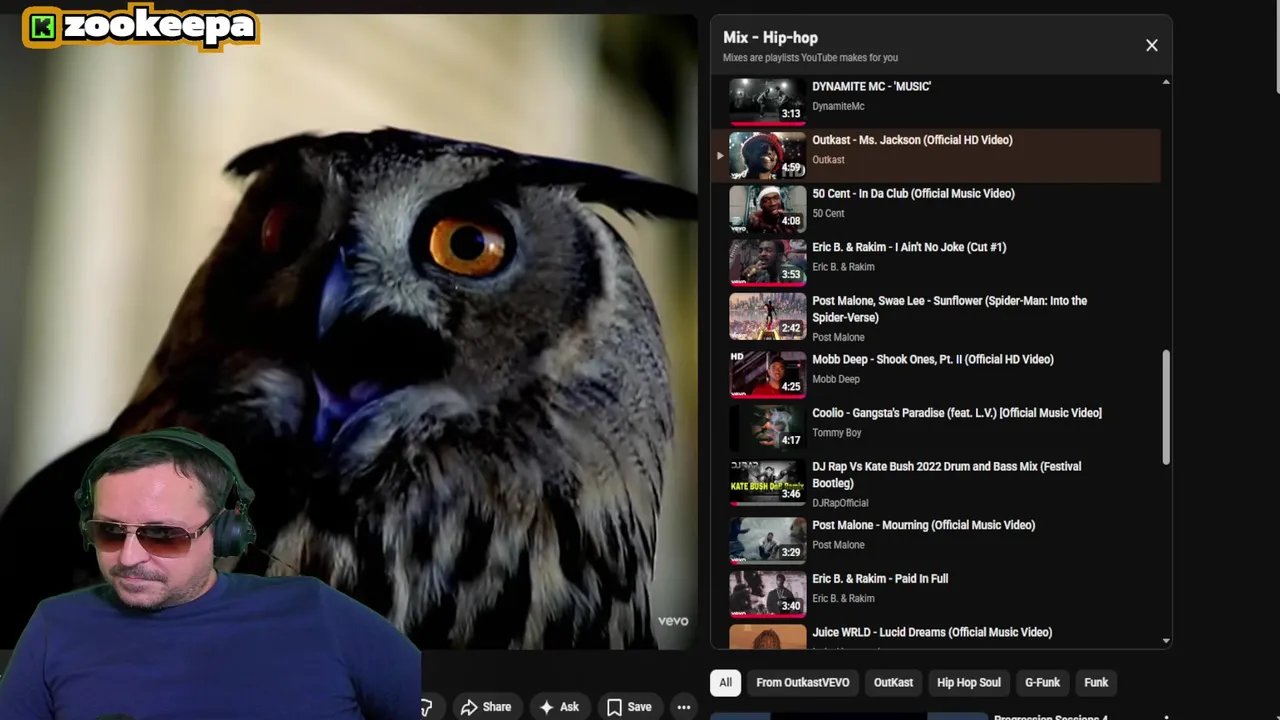1280x720 pixels.
Task: Select the From OutkastVEVO chip
Action: (803, 682)
